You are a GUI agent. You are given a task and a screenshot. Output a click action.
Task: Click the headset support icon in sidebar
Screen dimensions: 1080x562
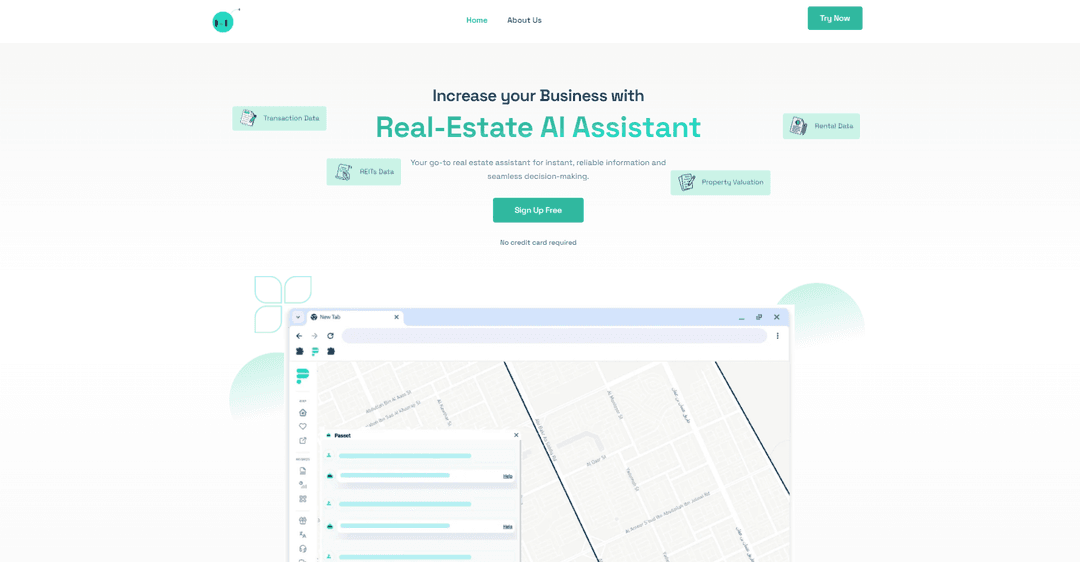tap(302, 549)
